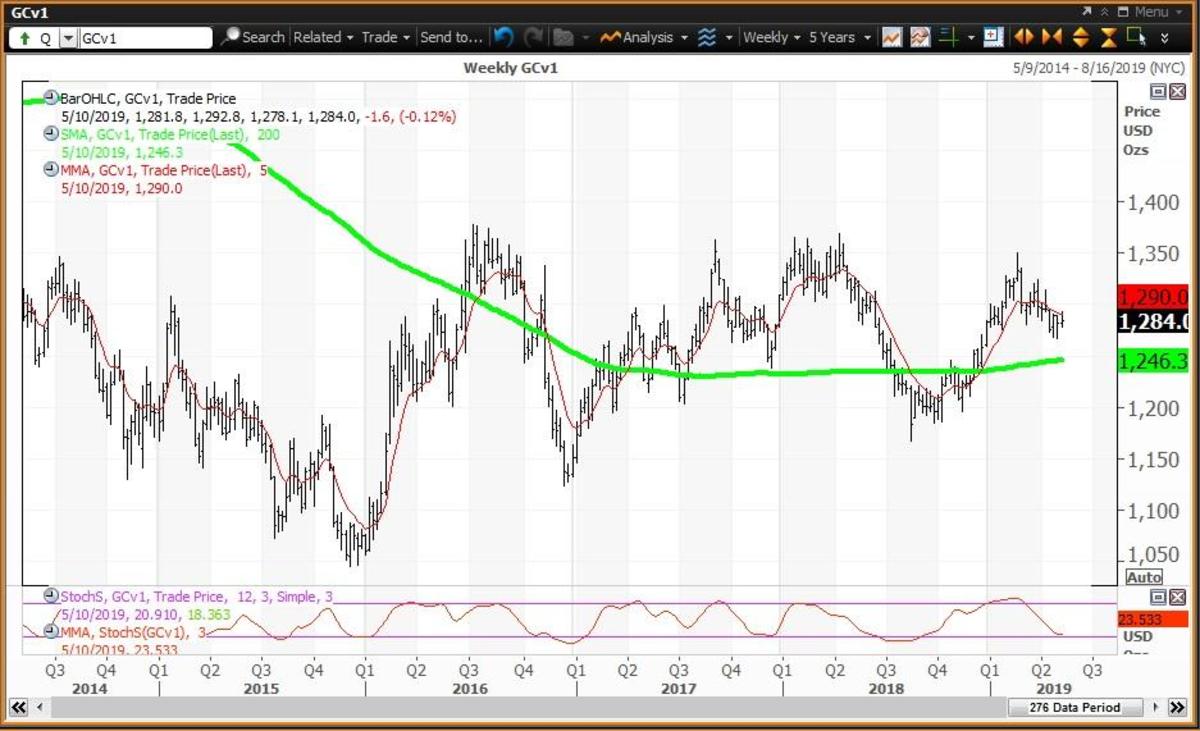Screen dimensions: 1200x731
Task: Click the line chart thumbnail icon
Action: point(892,37)
